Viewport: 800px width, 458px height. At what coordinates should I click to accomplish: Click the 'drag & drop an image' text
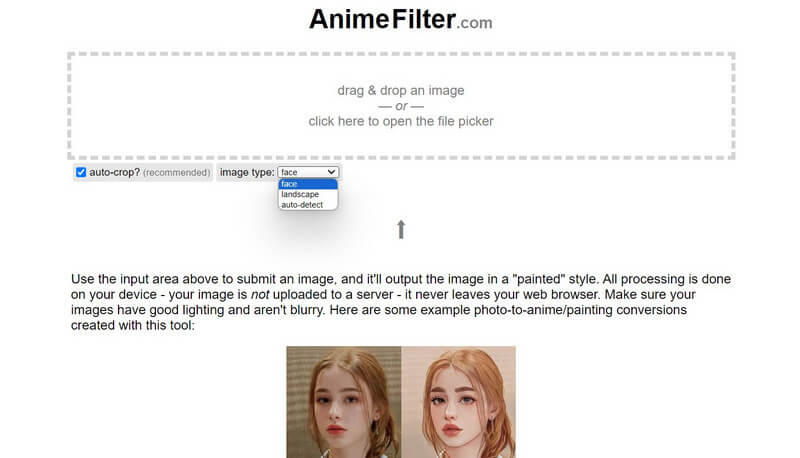(x=401, y=90)
